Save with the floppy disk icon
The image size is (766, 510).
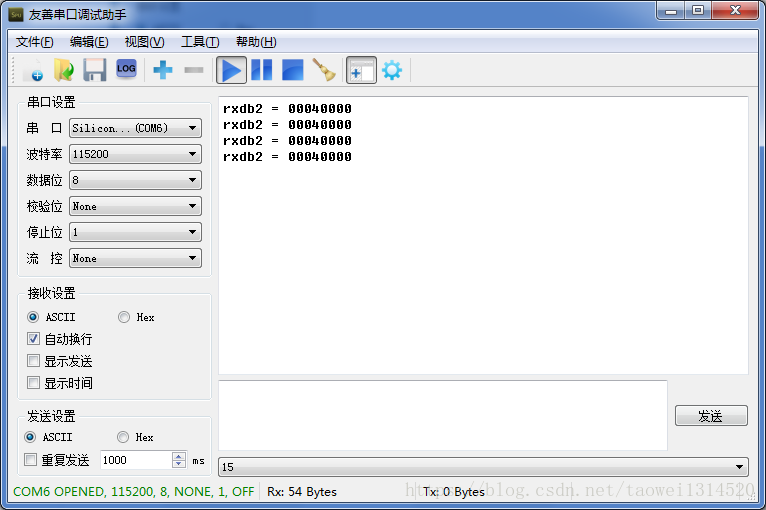94,70
